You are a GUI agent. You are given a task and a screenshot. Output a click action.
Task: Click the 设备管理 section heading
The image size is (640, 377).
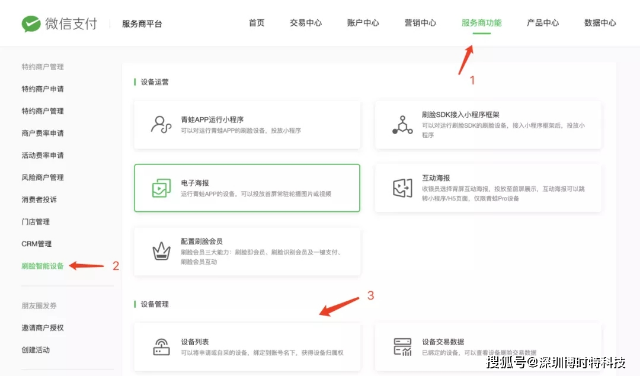pos(154,304)
